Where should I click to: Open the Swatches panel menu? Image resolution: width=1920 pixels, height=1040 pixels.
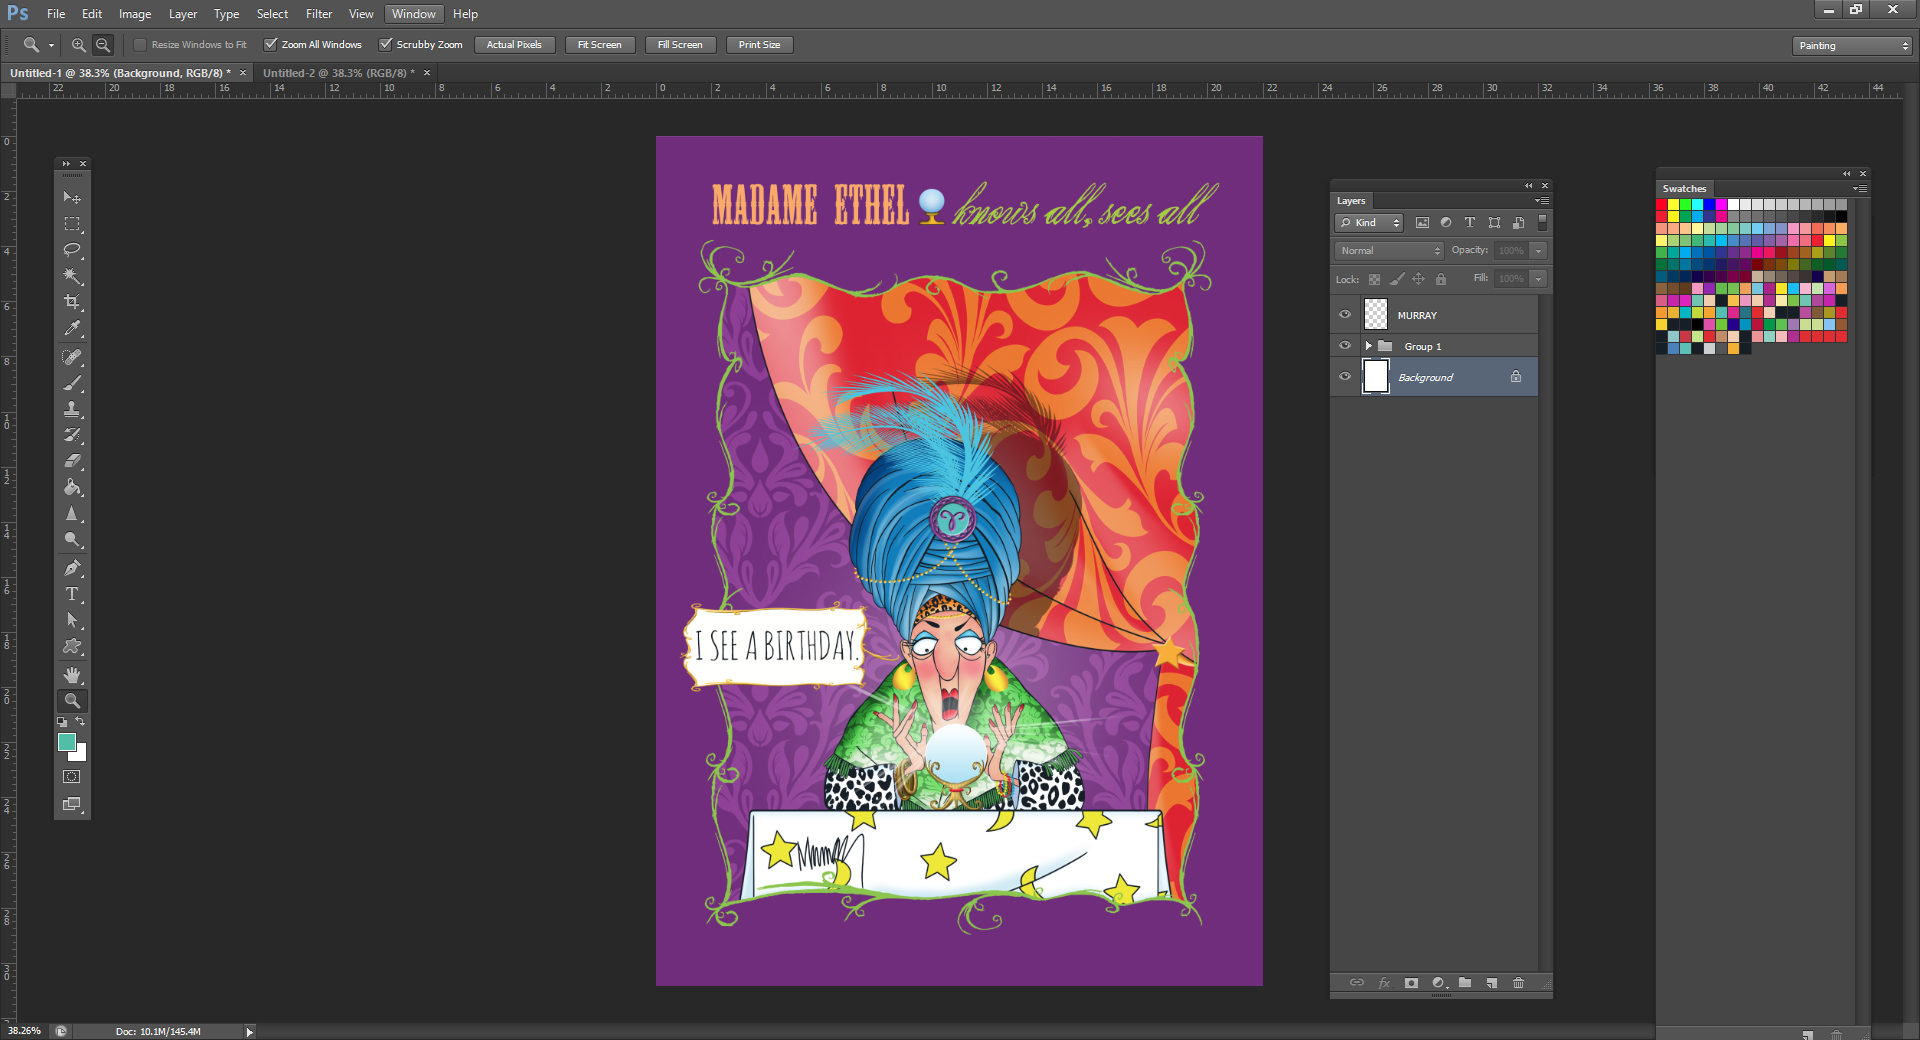click(x=1860, y=188)
